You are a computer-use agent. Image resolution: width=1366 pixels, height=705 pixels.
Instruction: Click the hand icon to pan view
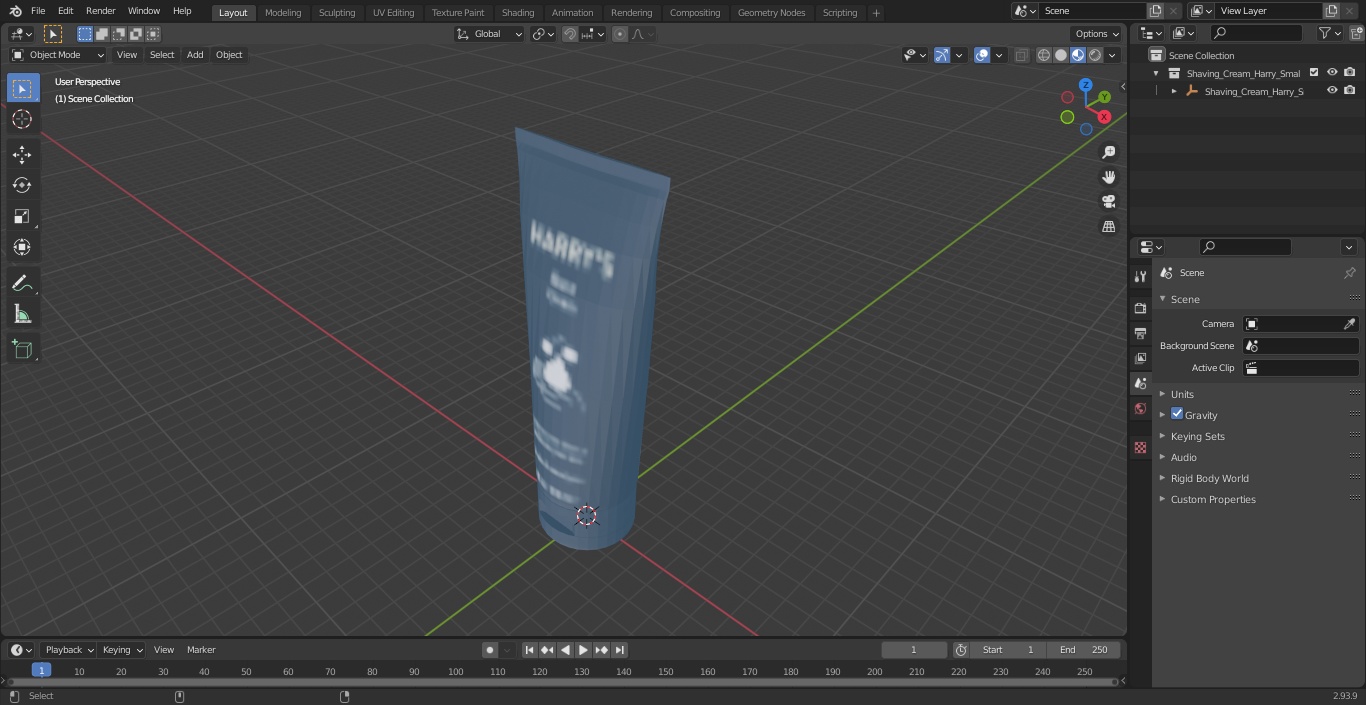[x=1108, y=177]
